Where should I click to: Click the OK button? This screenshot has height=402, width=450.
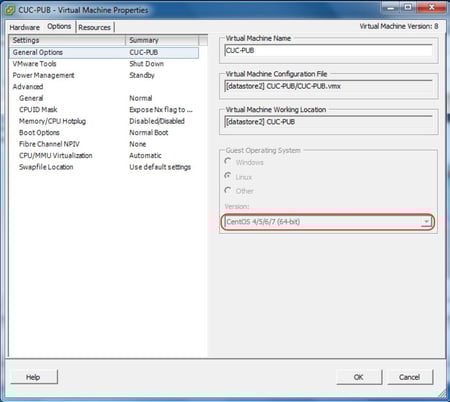pyautogui.click(x=359, y=377)
